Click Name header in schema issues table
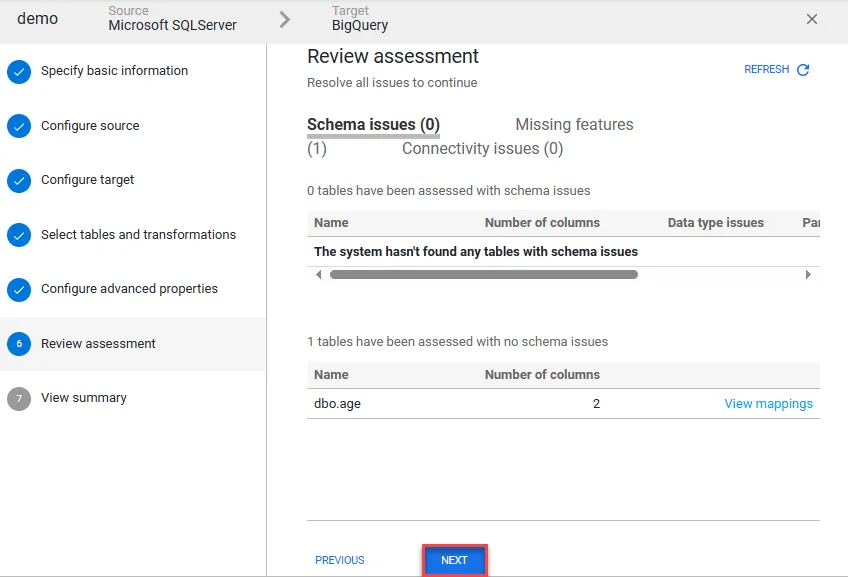848x577 pixels. coord(331,223)
